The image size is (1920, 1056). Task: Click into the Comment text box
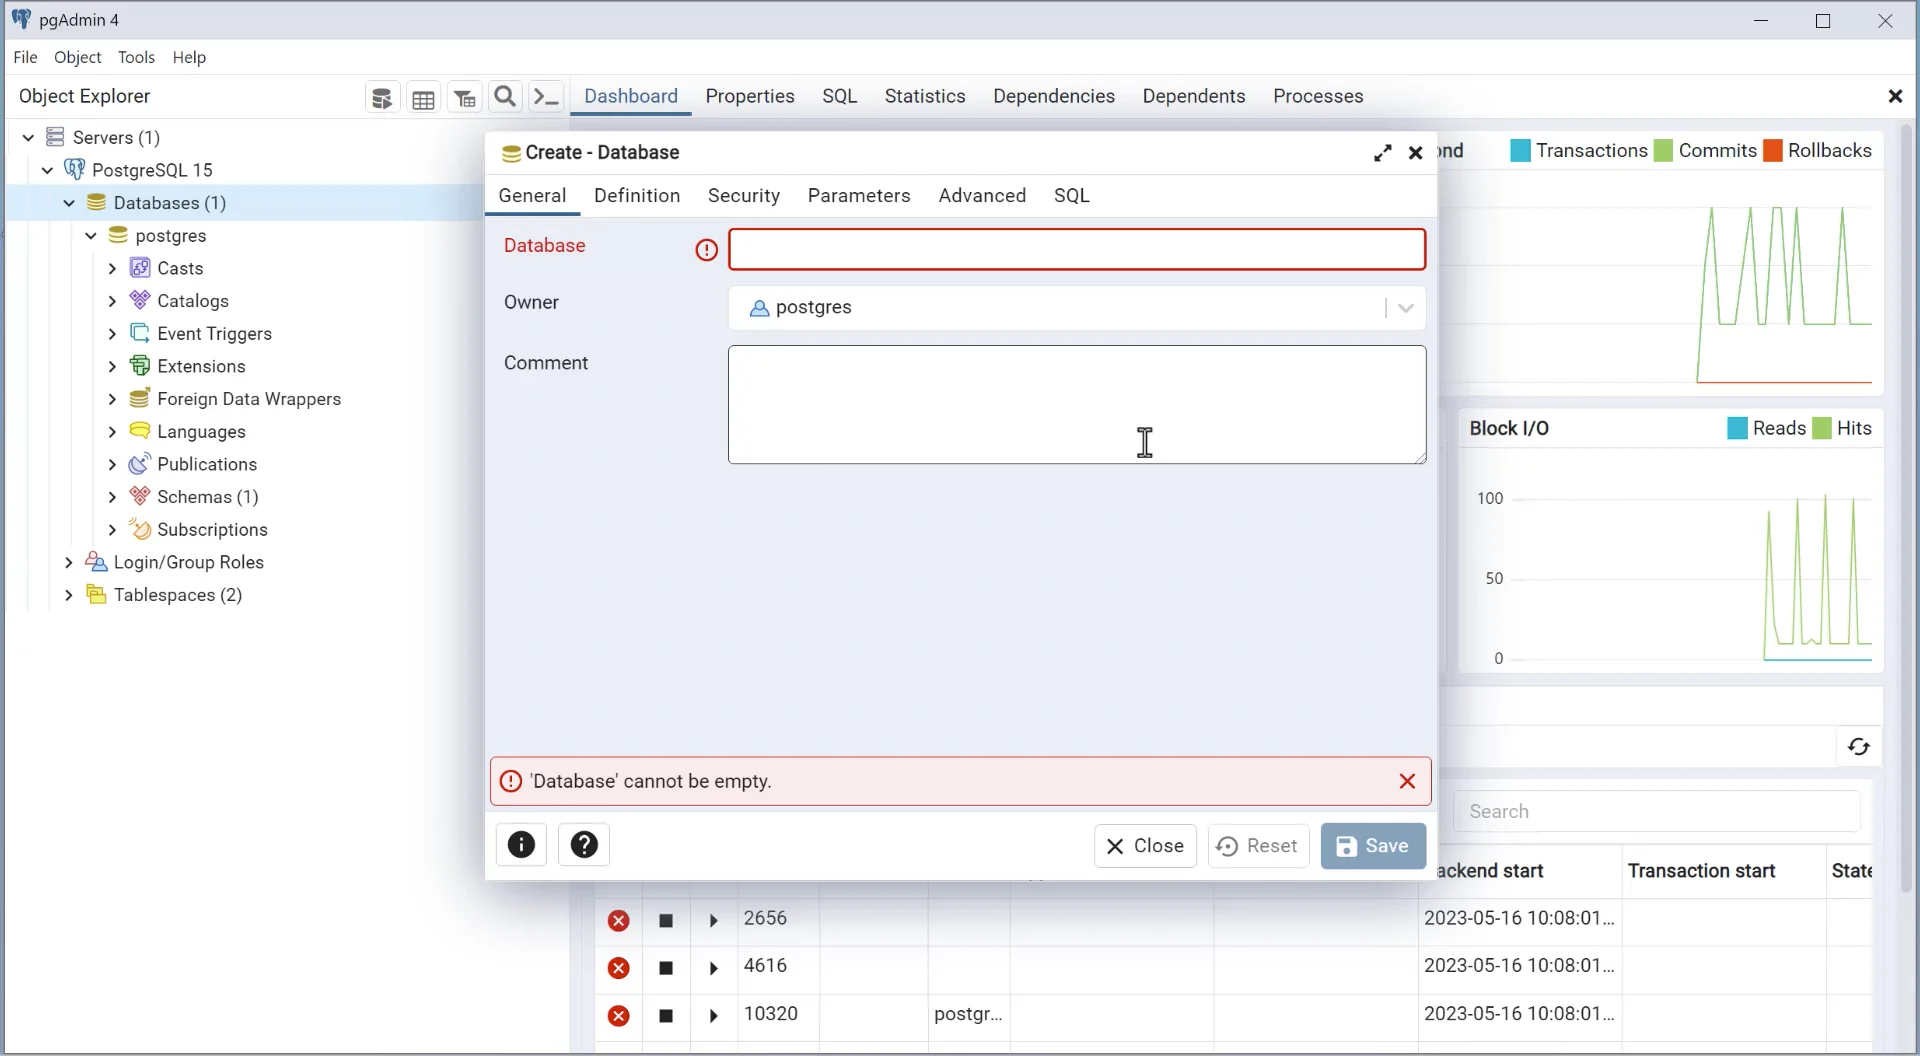(1077, 405)
